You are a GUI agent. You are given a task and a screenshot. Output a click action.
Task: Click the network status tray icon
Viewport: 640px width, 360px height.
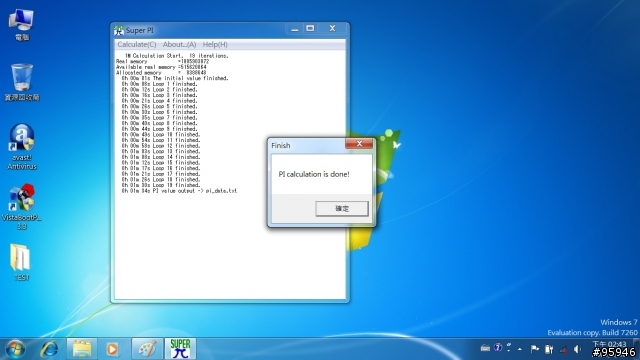click(x=564, y=349)
